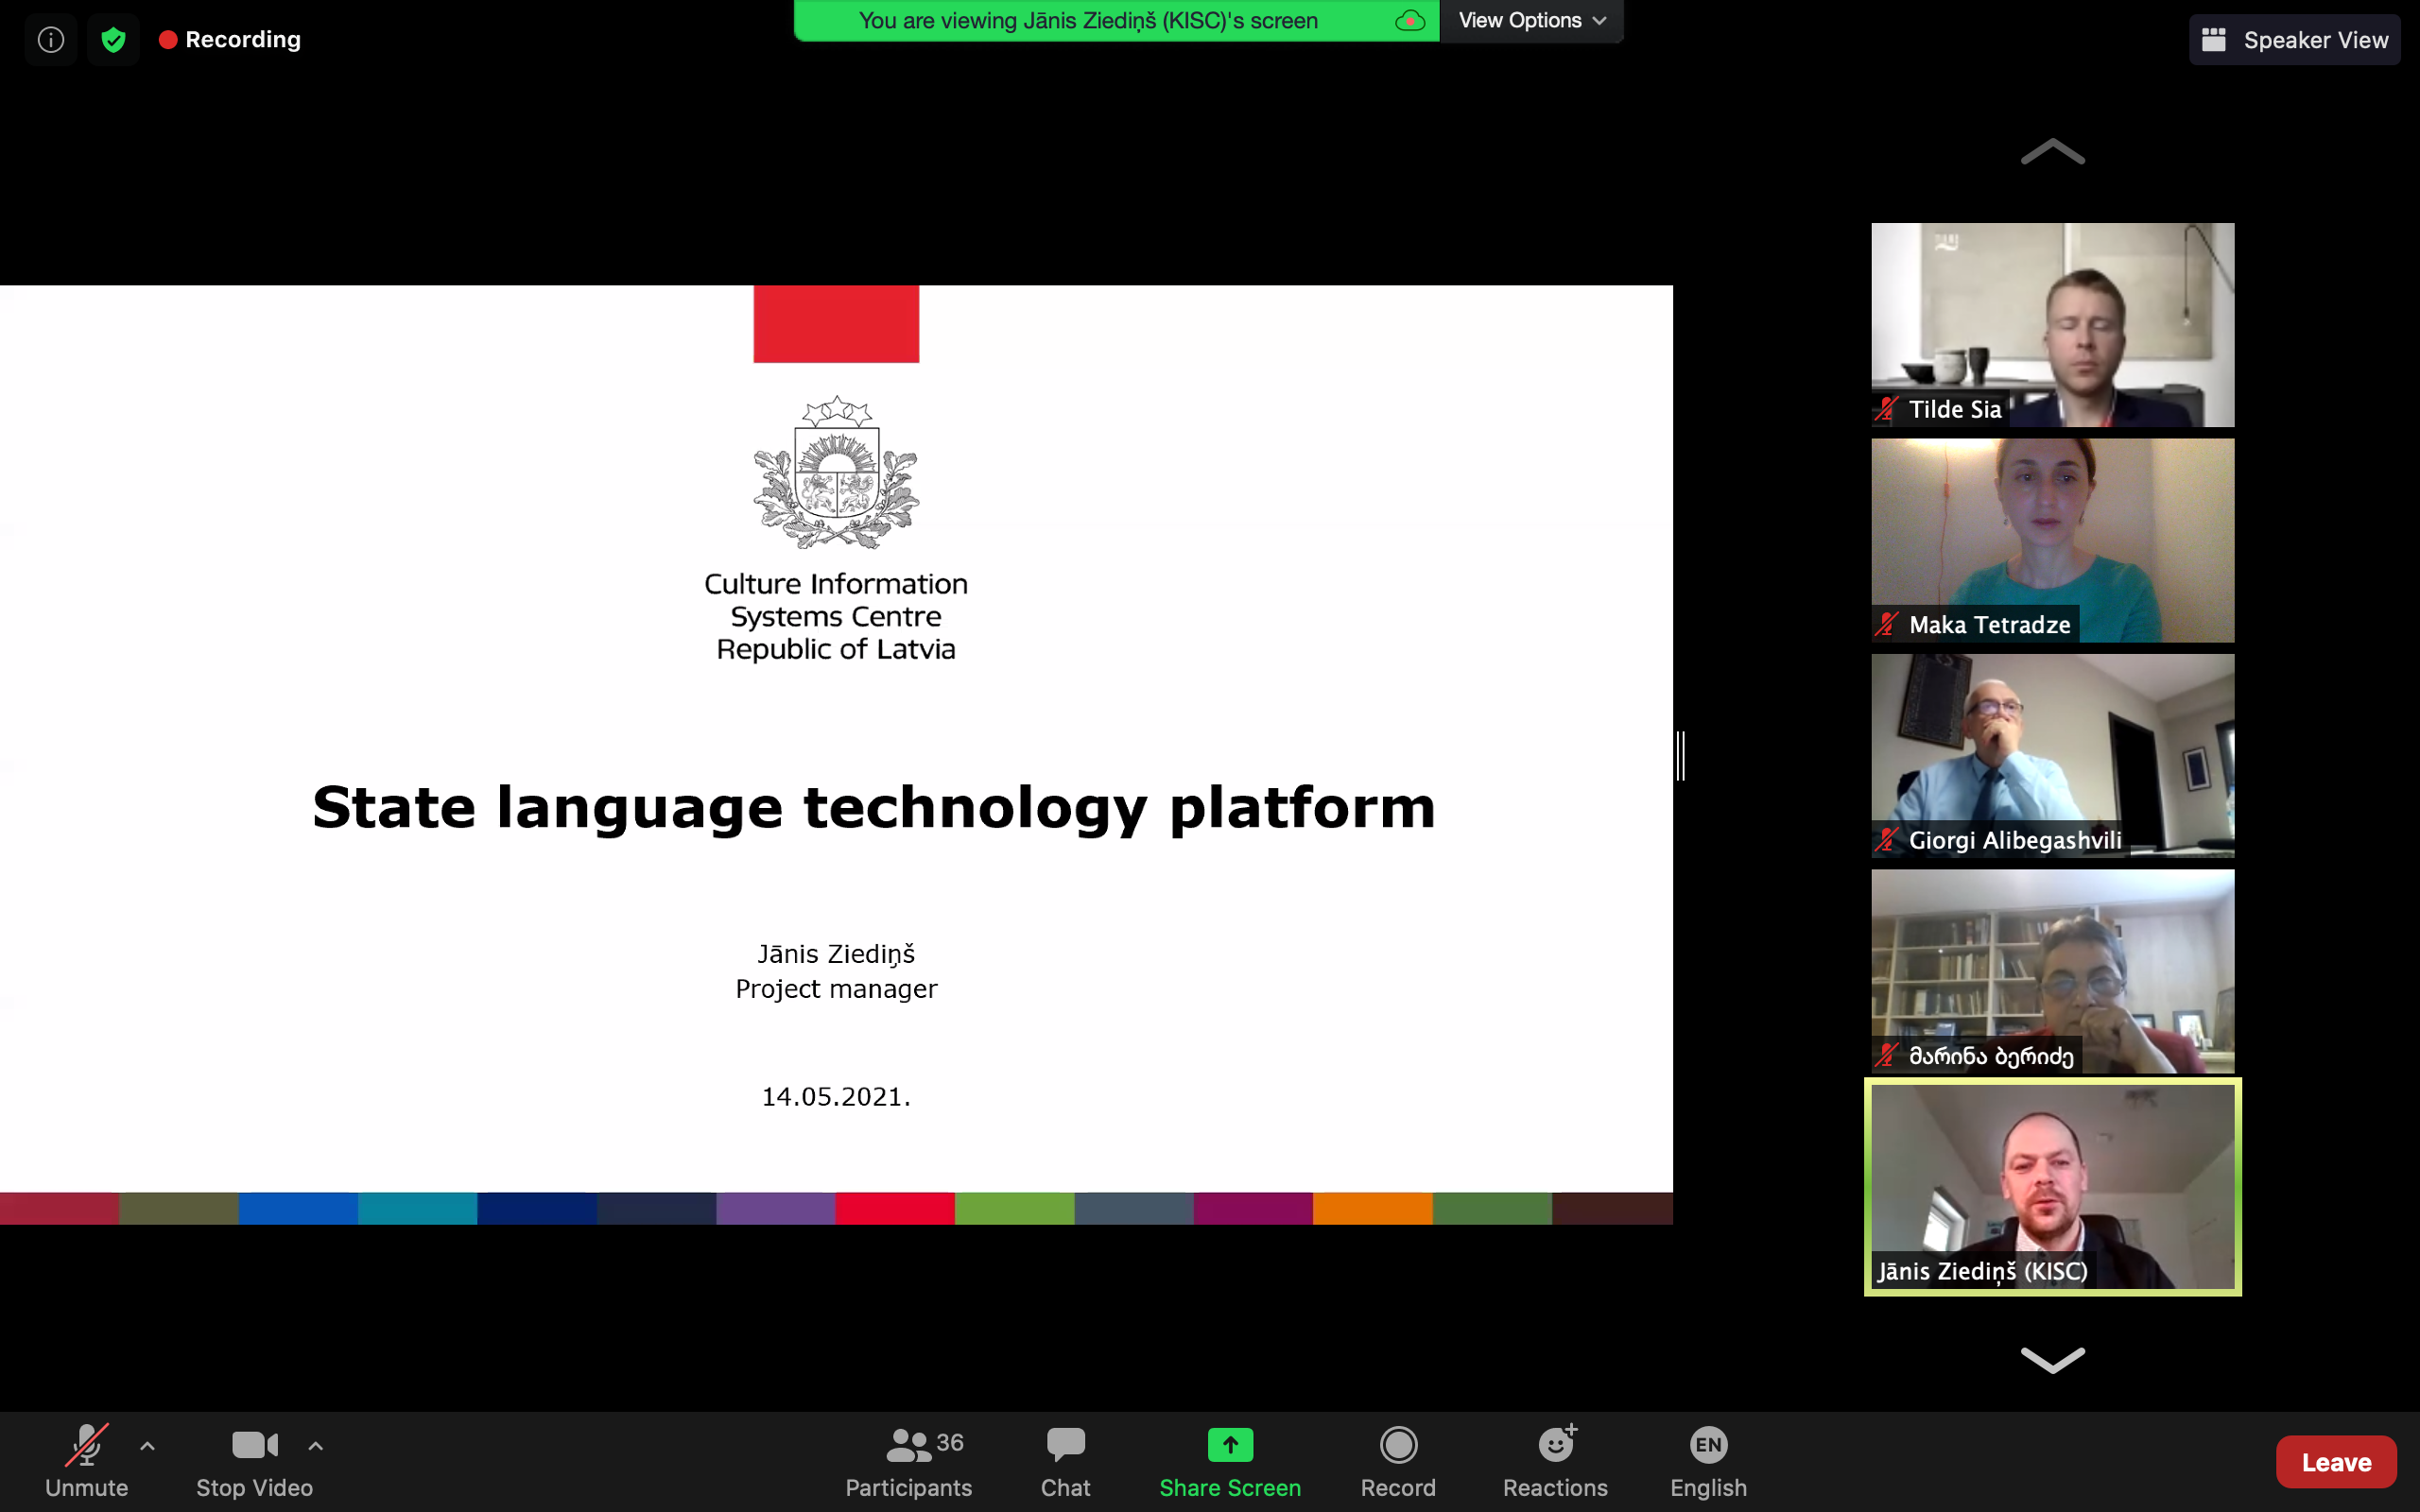The height and width of the screenshot is (1512, 2420).
Task: Unmute the microphone
Action: (x=86, y=1461)
